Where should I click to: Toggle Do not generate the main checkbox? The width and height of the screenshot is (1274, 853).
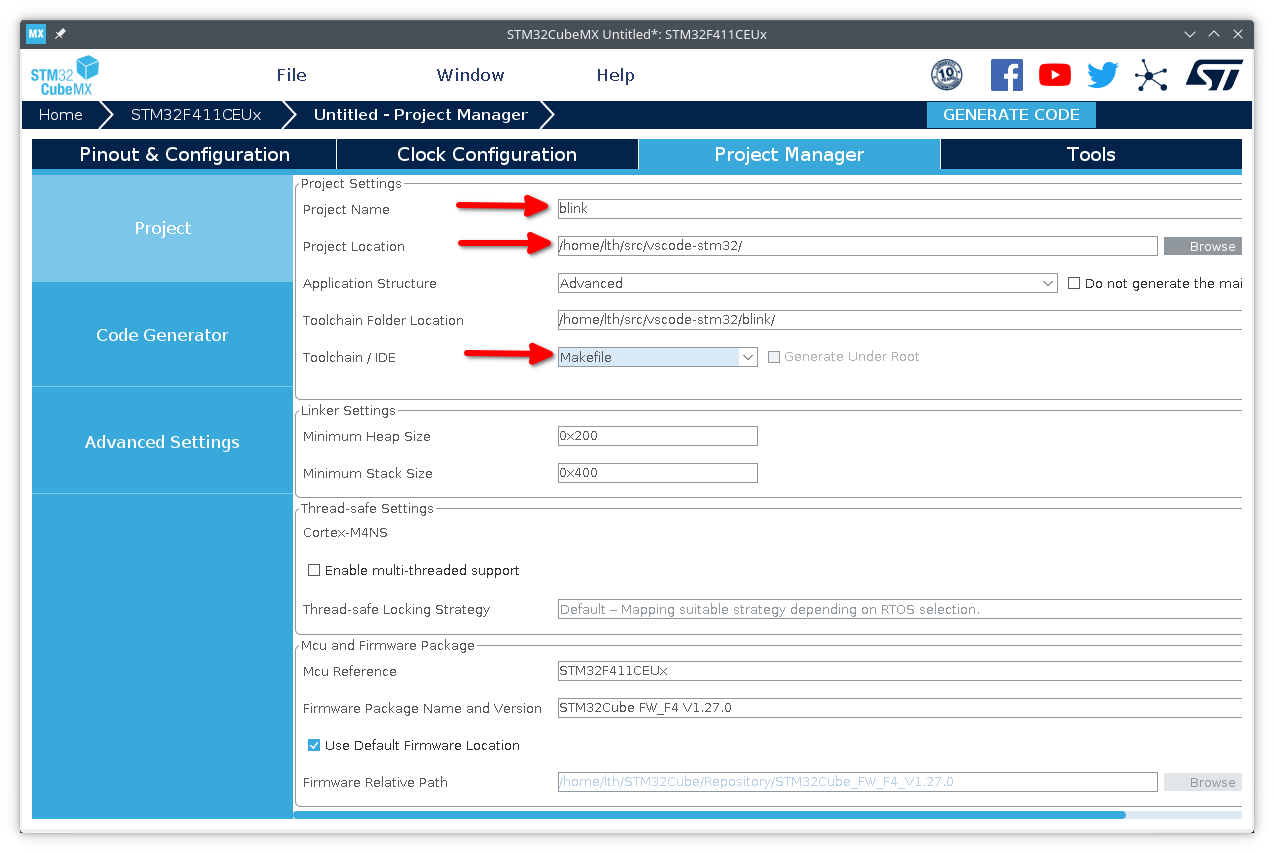coord(1074,283)
